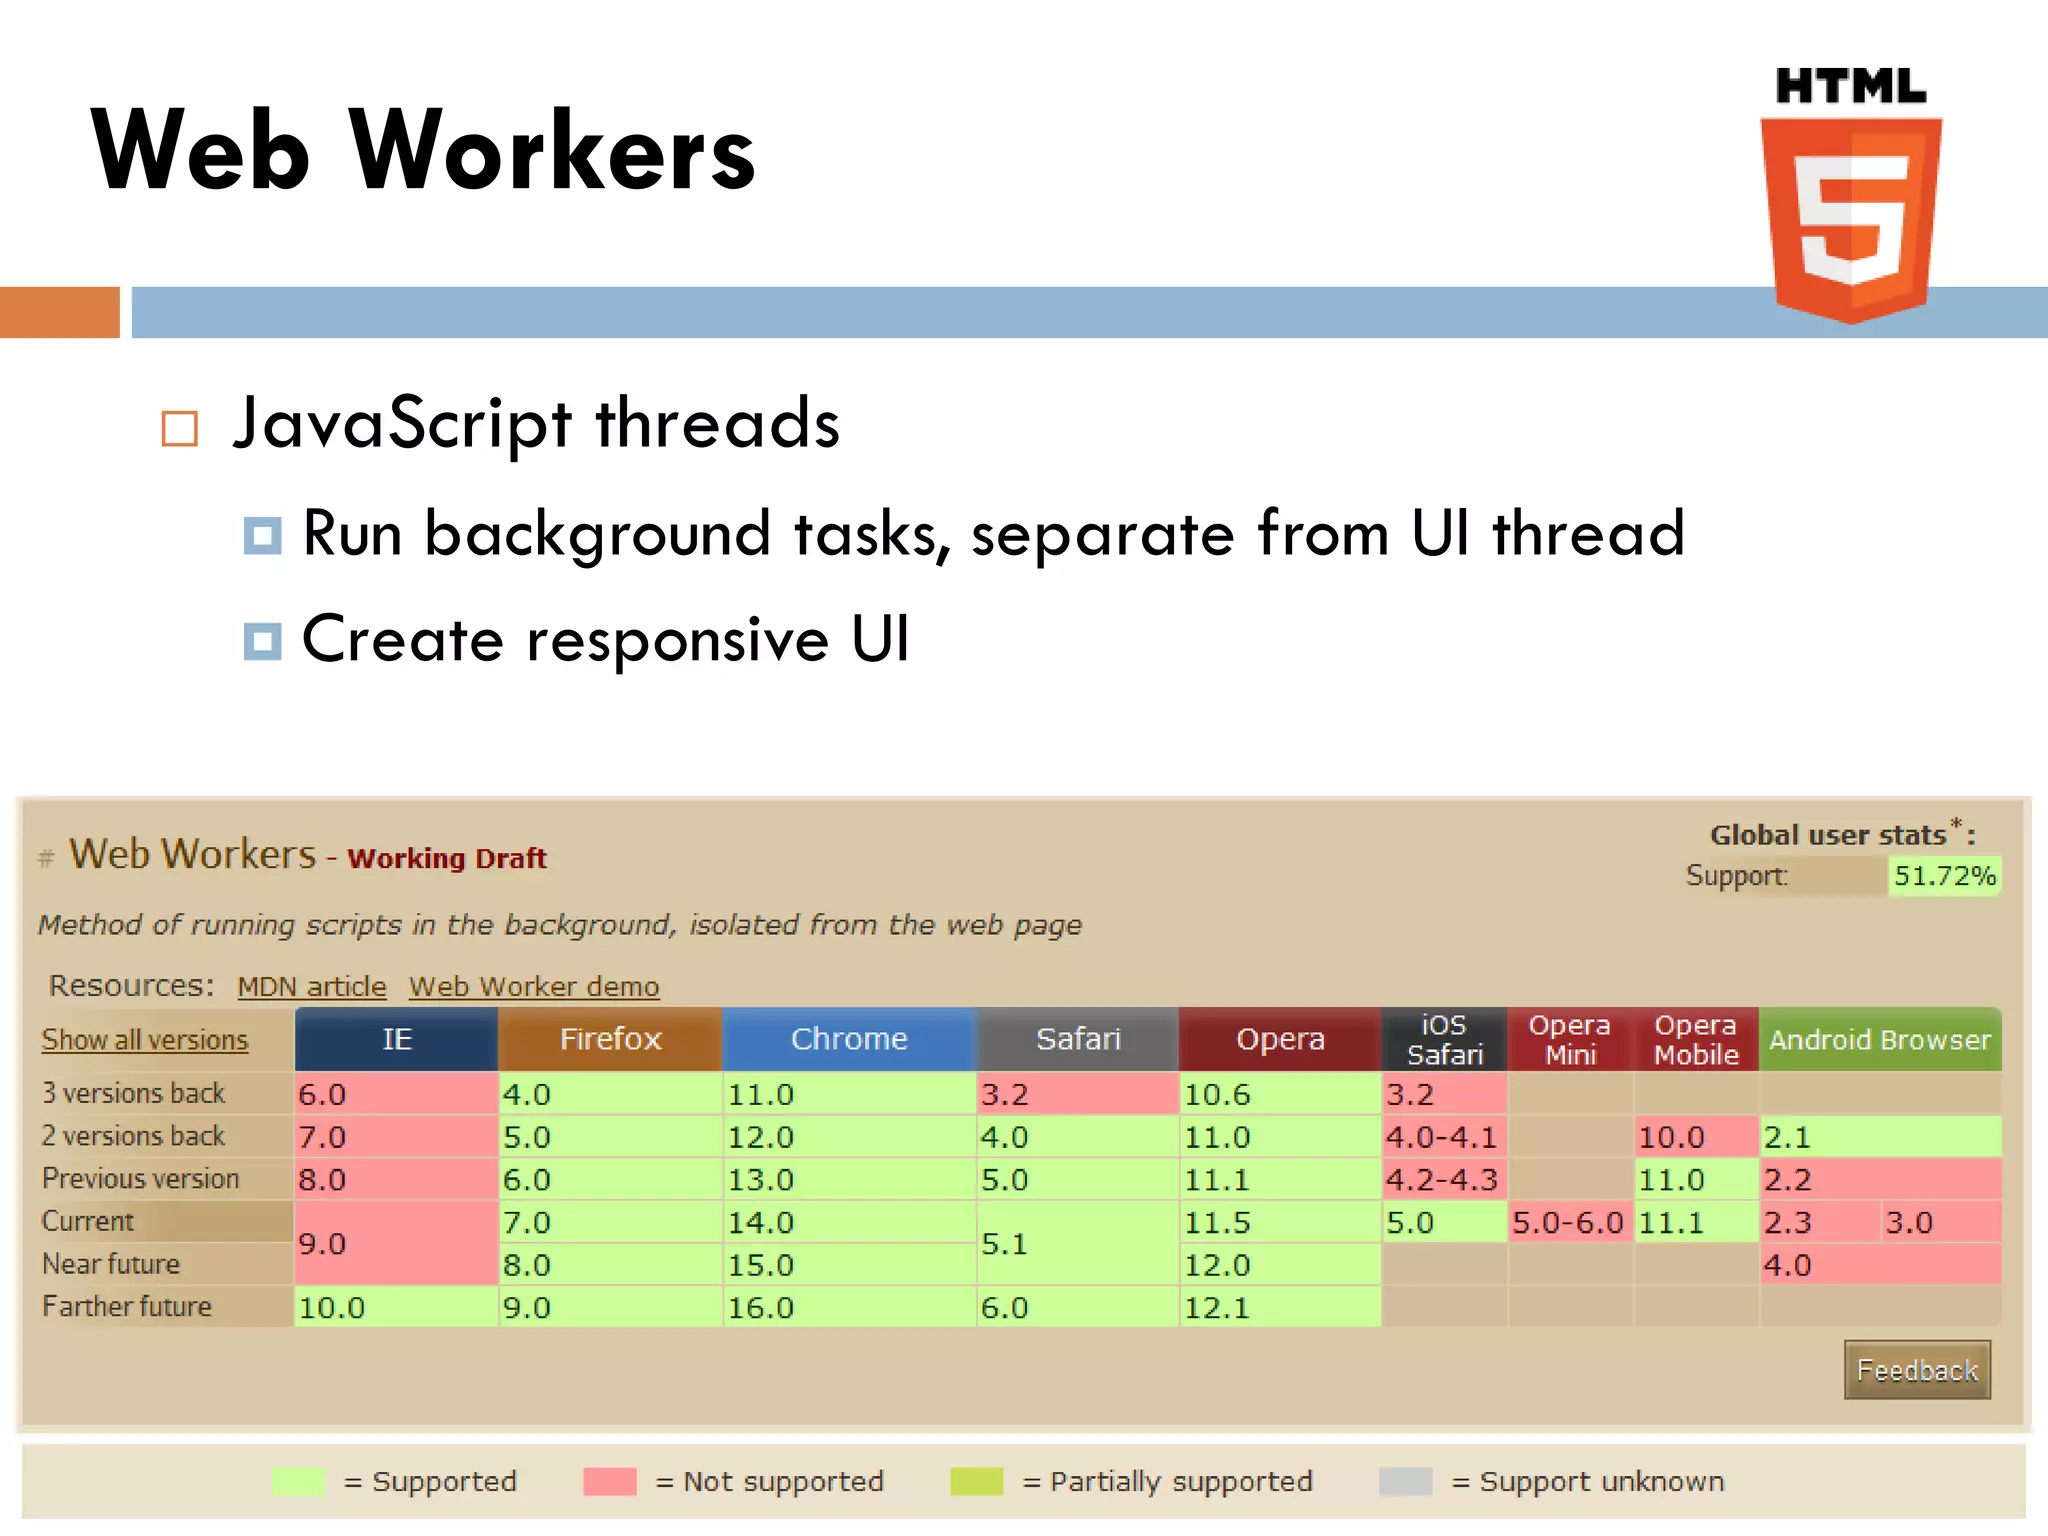
Task: Select the Opera column header
Action: point(1279,1039)
